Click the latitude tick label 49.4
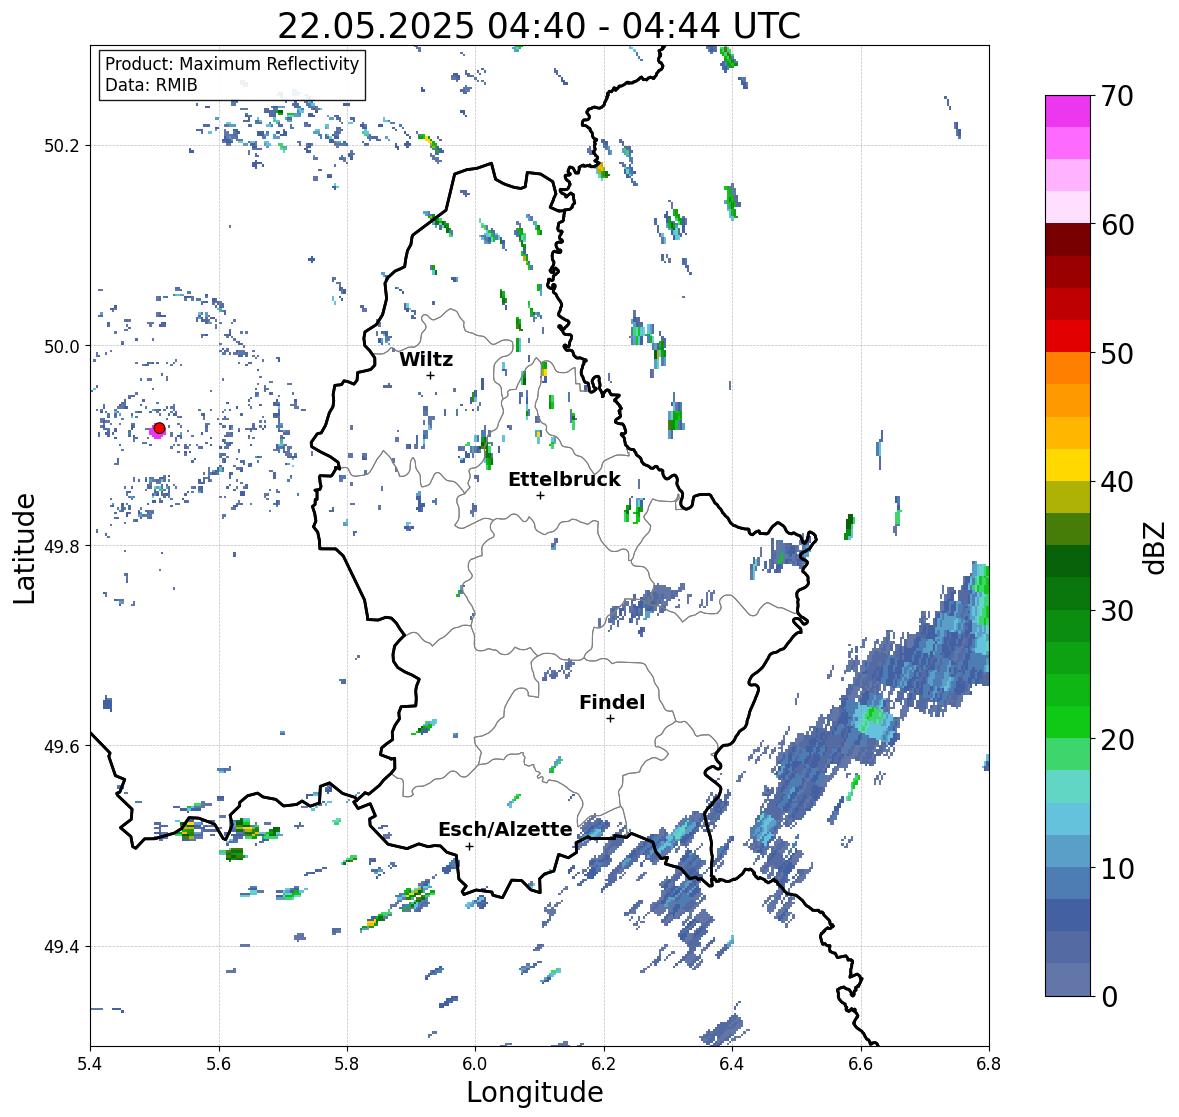The height and width of the screenshot is (1117, 1179). pyautogui.click(x=62, y=946)
